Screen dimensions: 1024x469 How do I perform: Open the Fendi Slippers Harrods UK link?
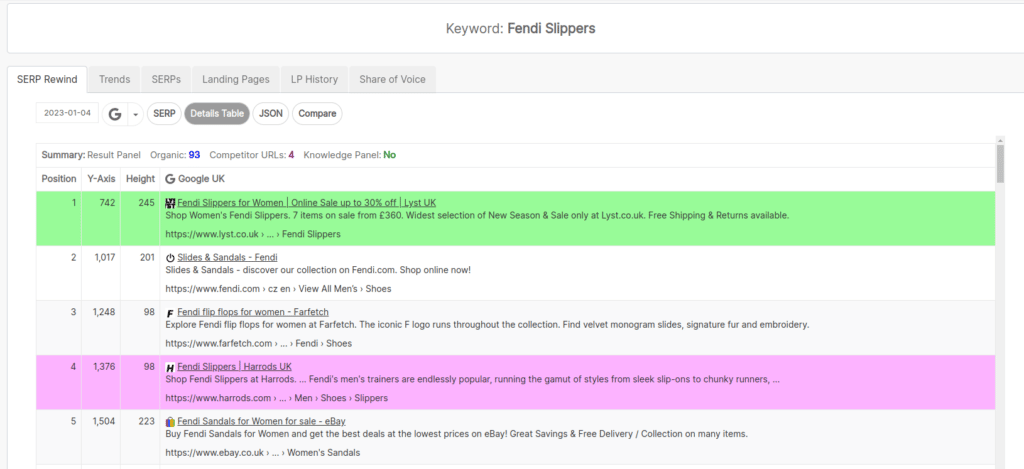(234, 367)
